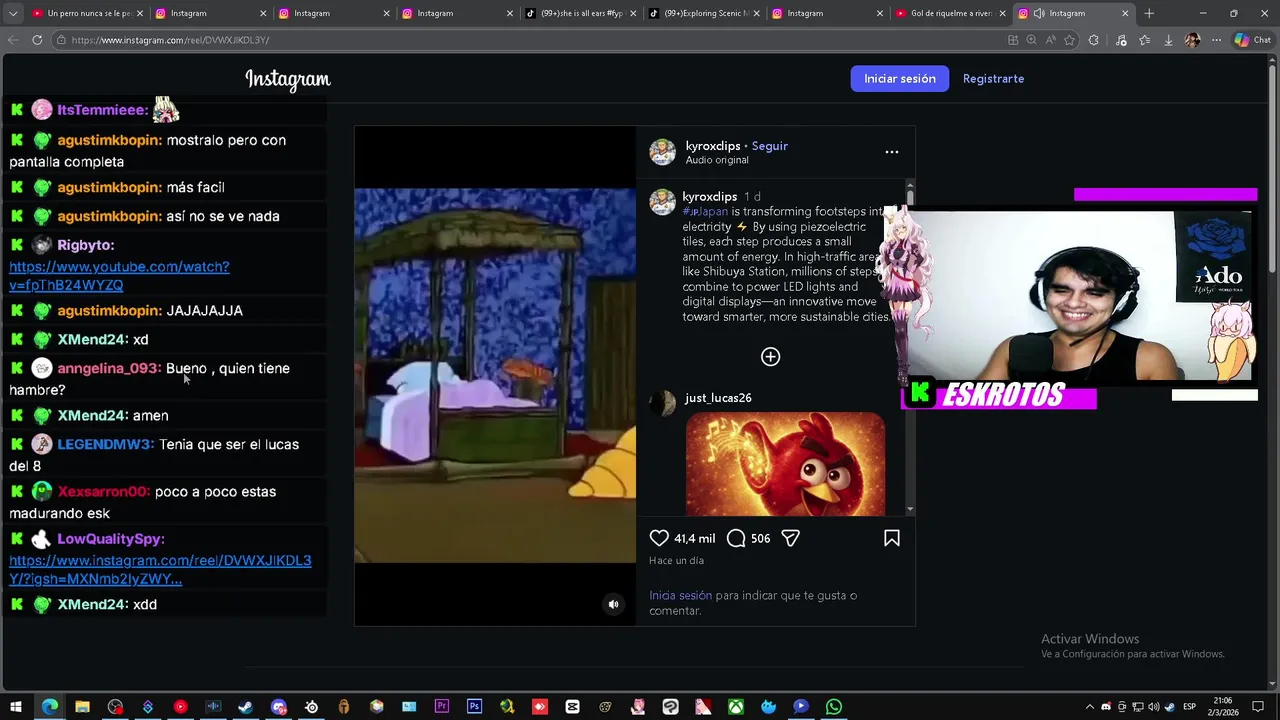Open the red Angry Bird GIF comment
The image size is (1280, 720).
785,464
